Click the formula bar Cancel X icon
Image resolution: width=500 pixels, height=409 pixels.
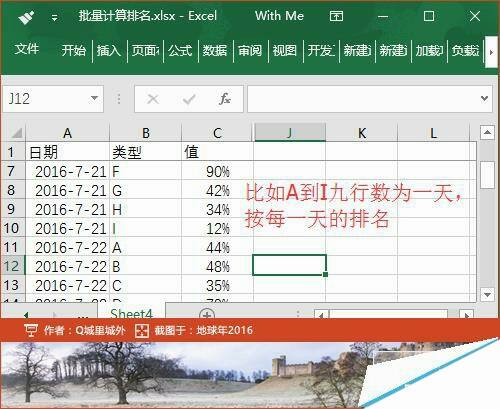tap(153, 99)
